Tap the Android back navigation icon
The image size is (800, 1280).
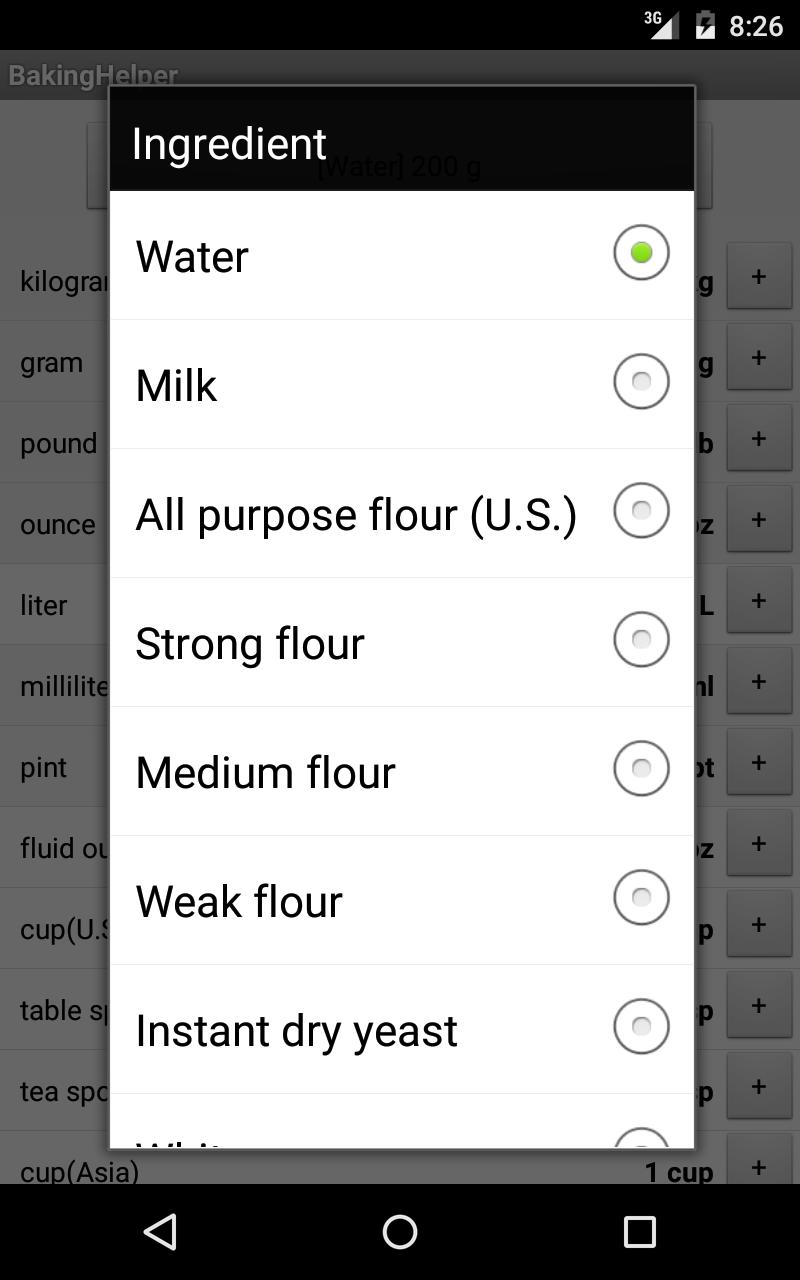pyautogui.click(x=160, y=1232)
